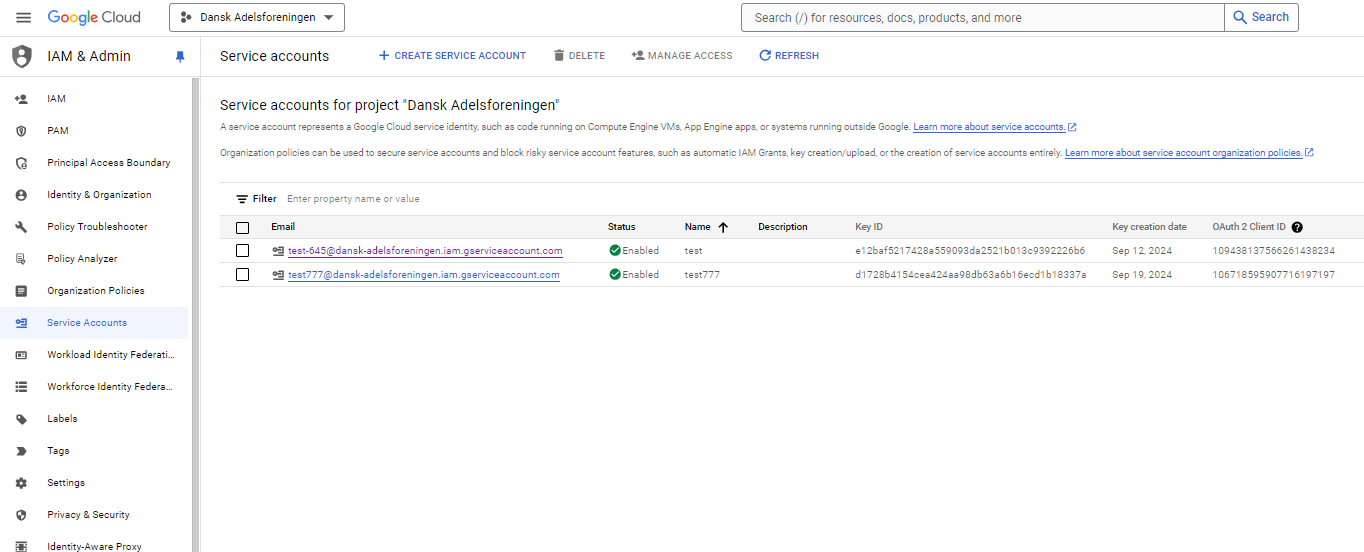Viewport: 1364px width, 552px height.
Task: Select the checkbox for test777 account
Action: [242, 275]
